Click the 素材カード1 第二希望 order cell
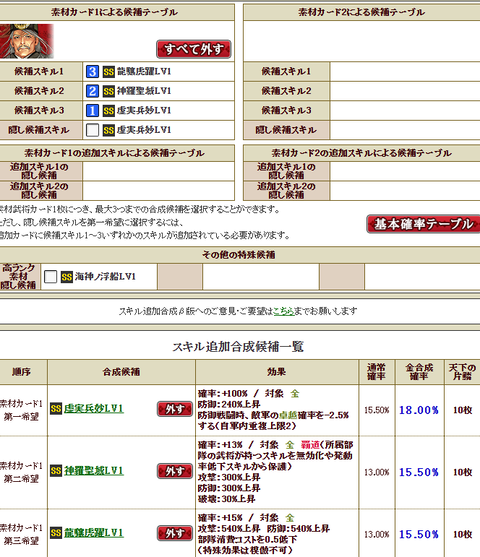The width and height of the screenshot is (480, 557). 22,472
